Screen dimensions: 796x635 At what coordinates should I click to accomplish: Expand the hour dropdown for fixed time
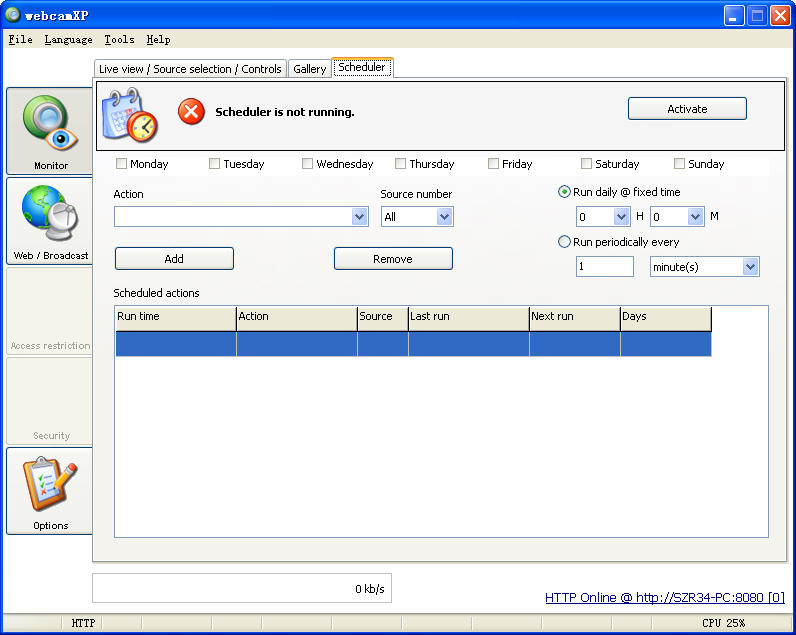pyautogui.click(x=622, y=217)
